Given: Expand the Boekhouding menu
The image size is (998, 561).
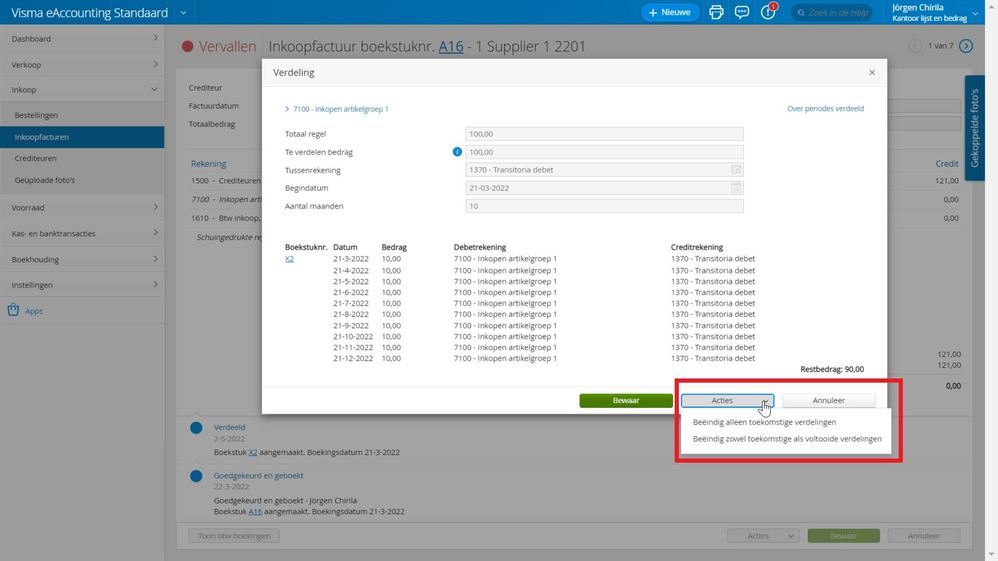Looking at the screenshot, I should [82, 259].
